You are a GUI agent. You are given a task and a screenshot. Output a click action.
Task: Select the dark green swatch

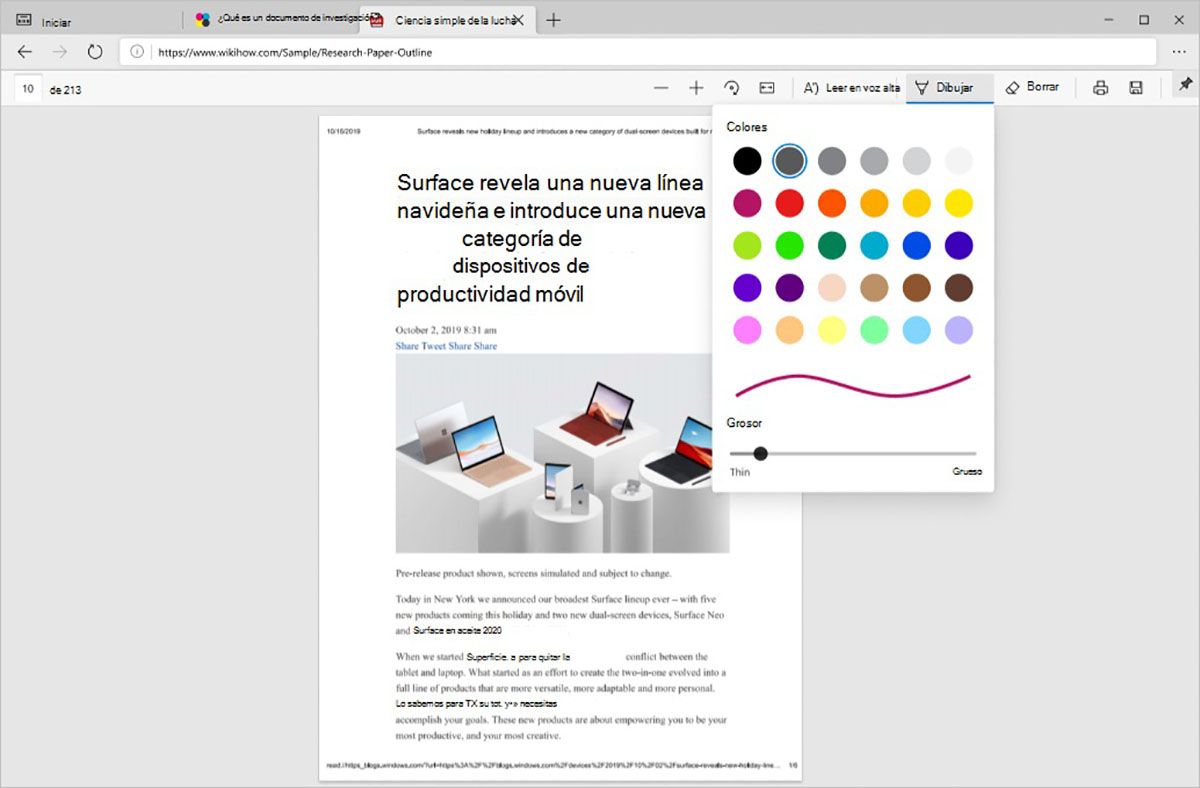[x=832, y=245]
